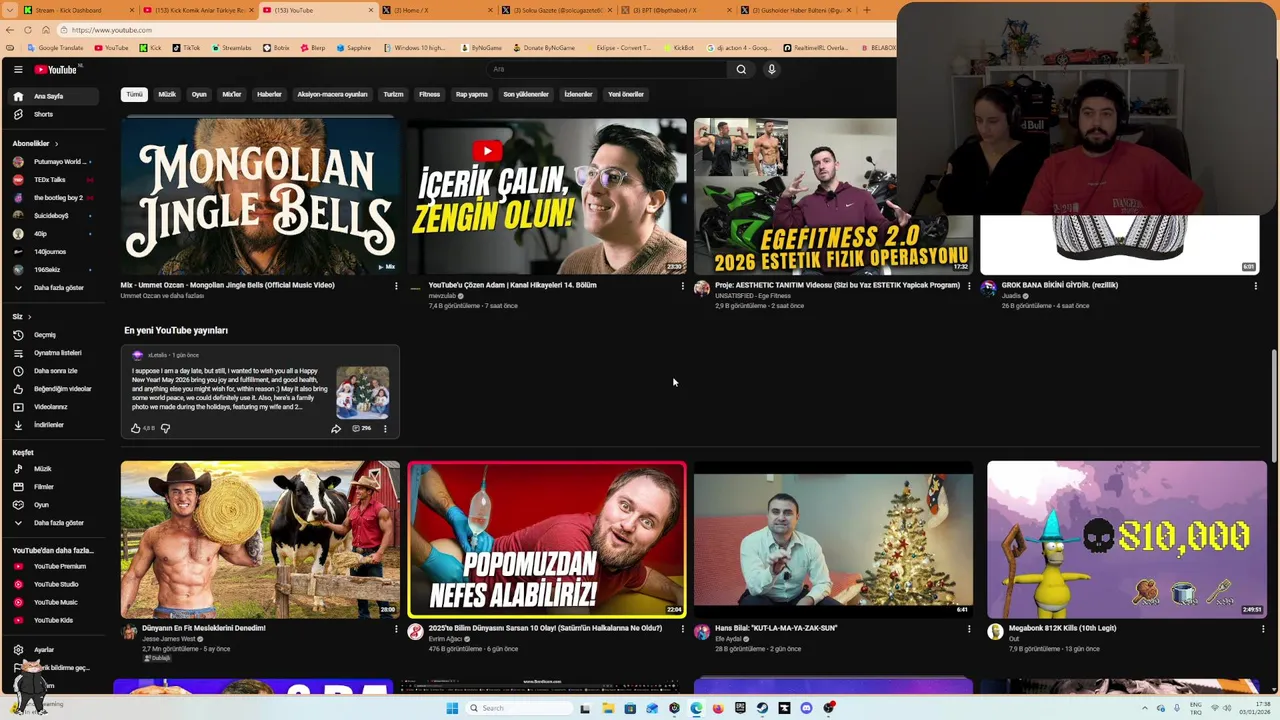Open the Streamlabs bookmark
This screenshot has height=720, width=1280.
231,48
